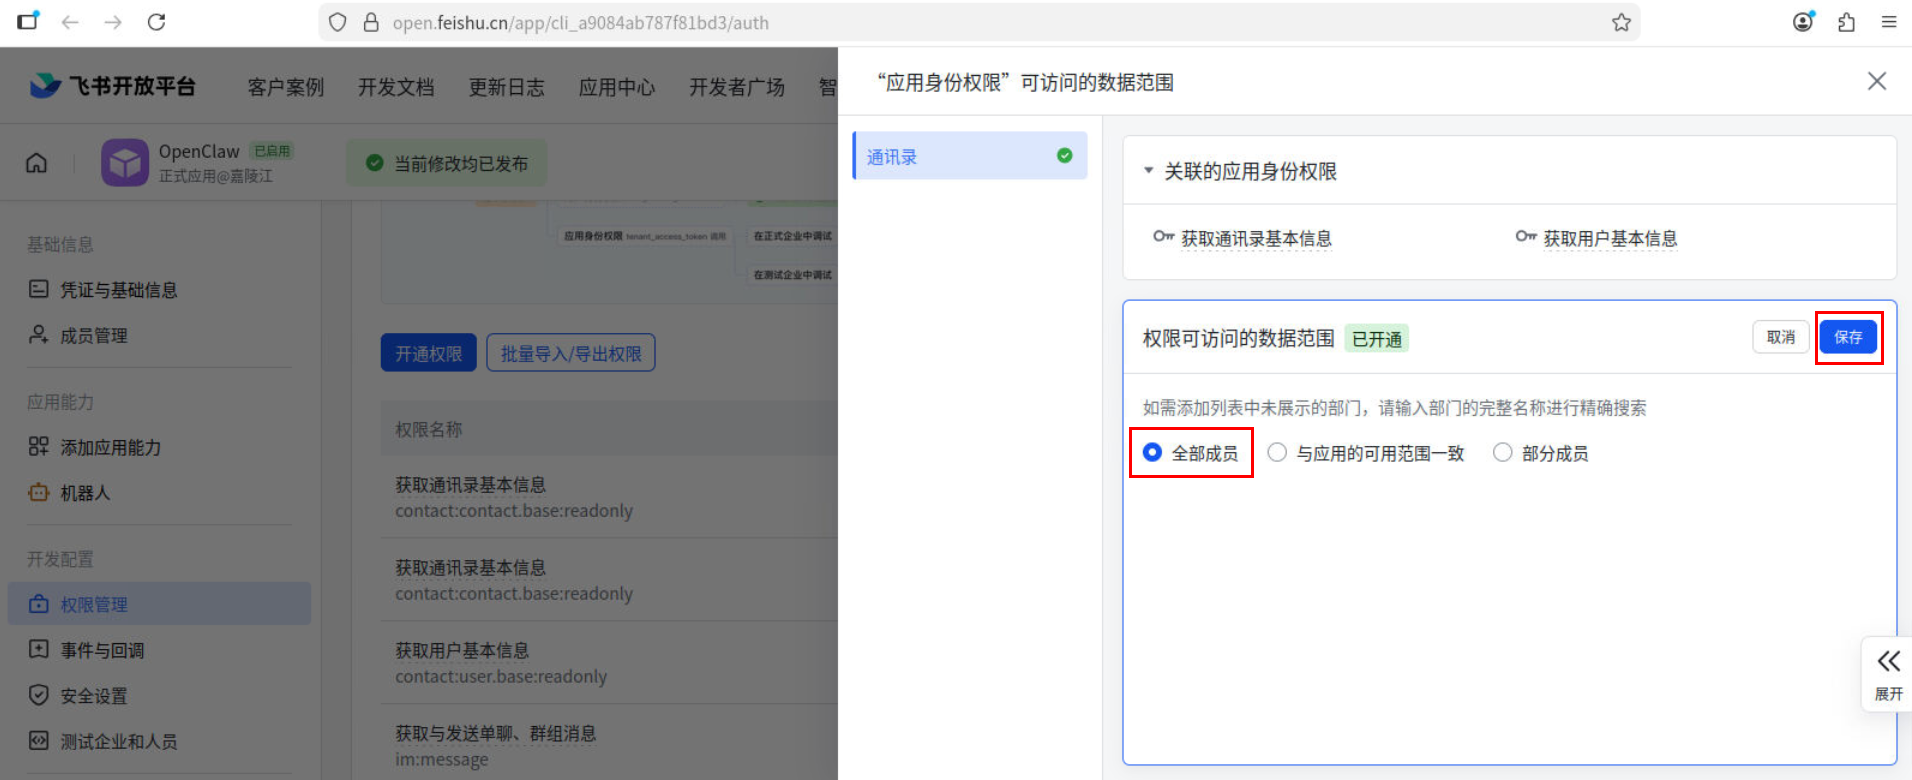1912x780 pixels.
Task: Click the home icon beside OpenClaw
Action: (36, 163)
